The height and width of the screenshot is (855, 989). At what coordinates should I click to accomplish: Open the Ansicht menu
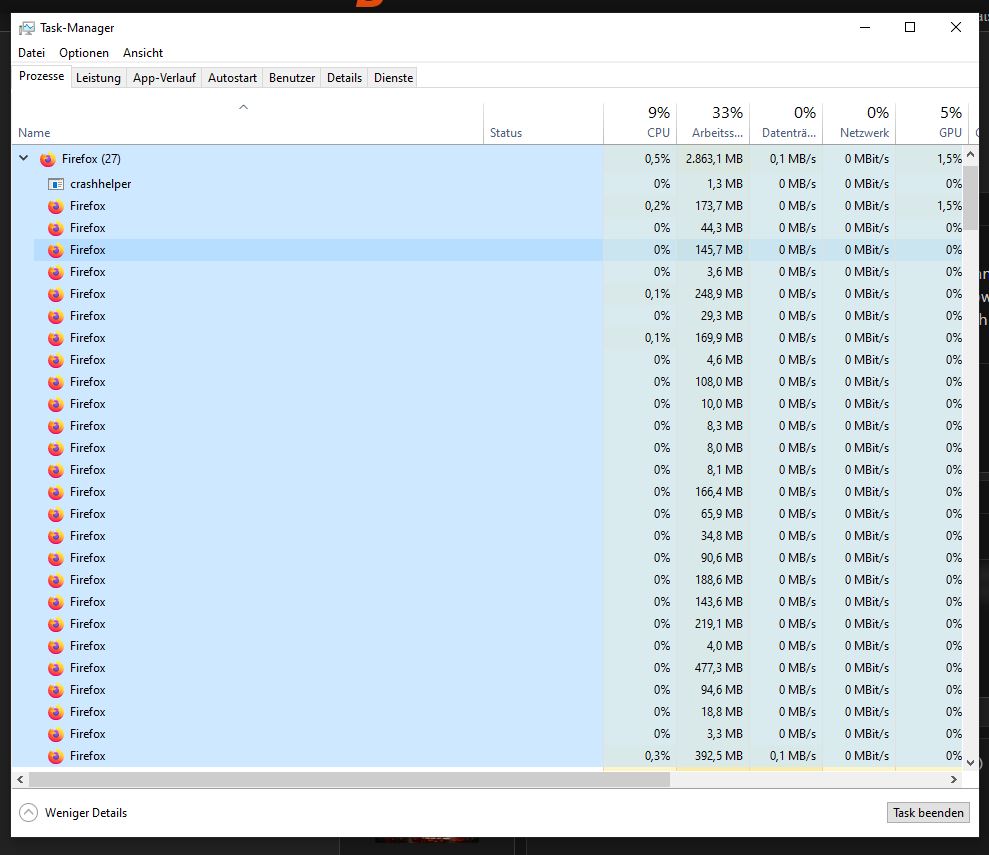(143, 53)
